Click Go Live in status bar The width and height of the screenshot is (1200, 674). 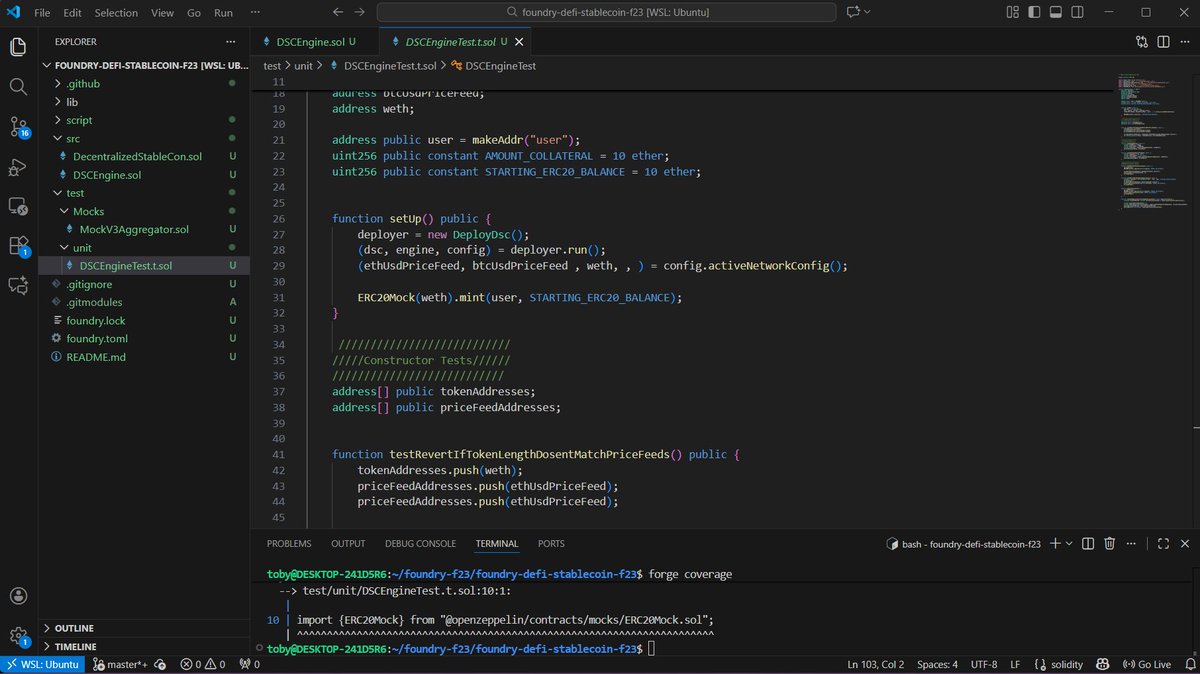(x=1147, y=664)
